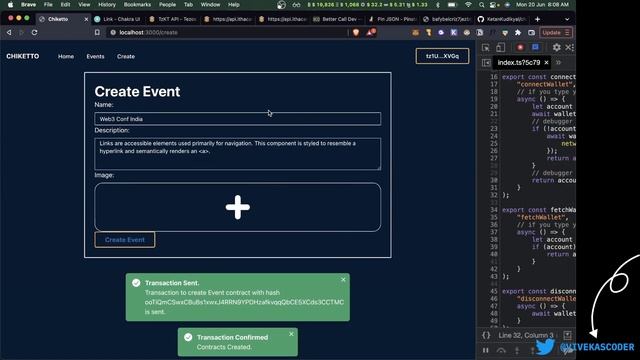Switch to the Pin JSON - Pinata tab

pyautogui.click(x=393, y=19)
